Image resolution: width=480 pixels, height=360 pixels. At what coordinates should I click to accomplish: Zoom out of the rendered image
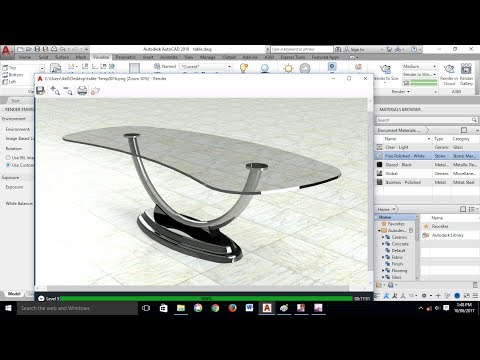(x=68, y=90)
